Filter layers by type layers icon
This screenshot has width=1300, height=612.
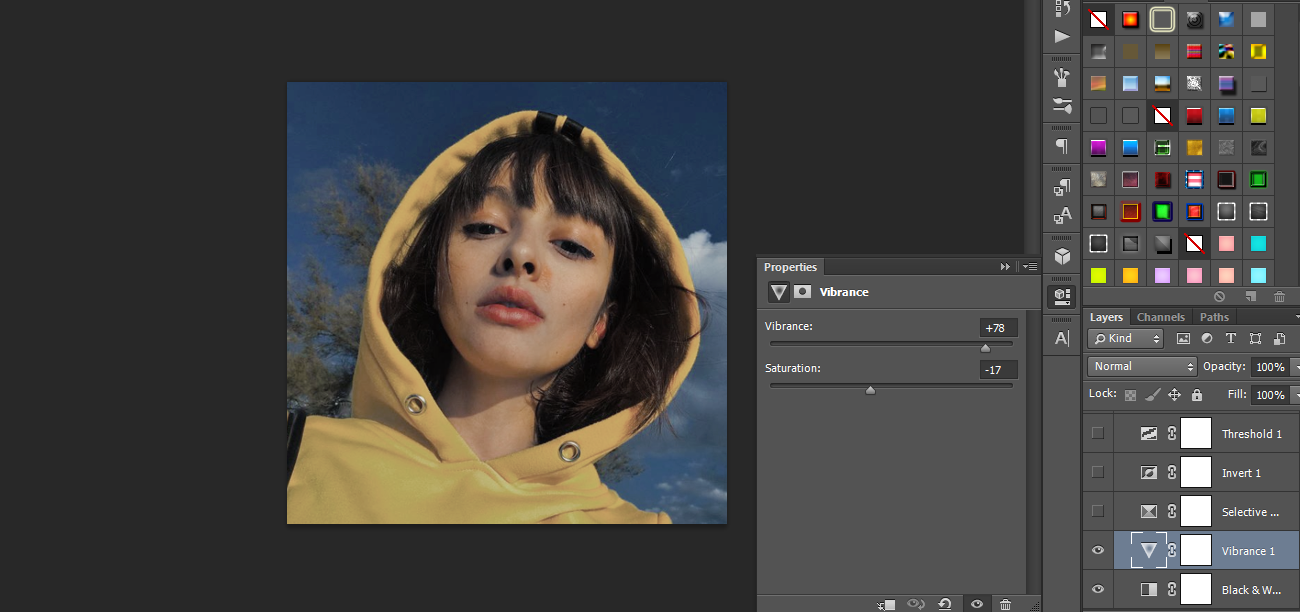[x=1230, y=339]
